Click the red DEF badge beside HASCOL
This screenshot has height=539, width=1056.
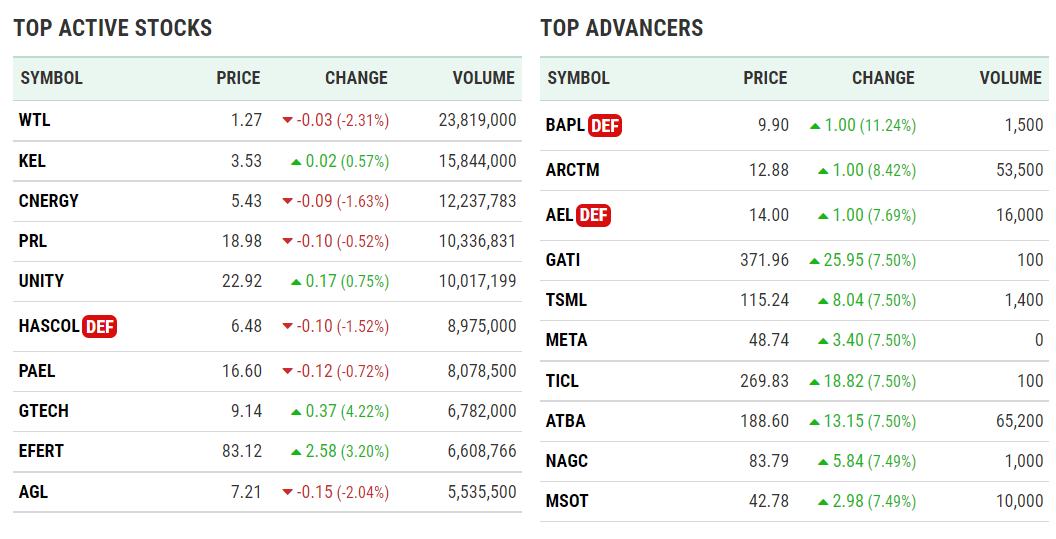click(100, 326)
